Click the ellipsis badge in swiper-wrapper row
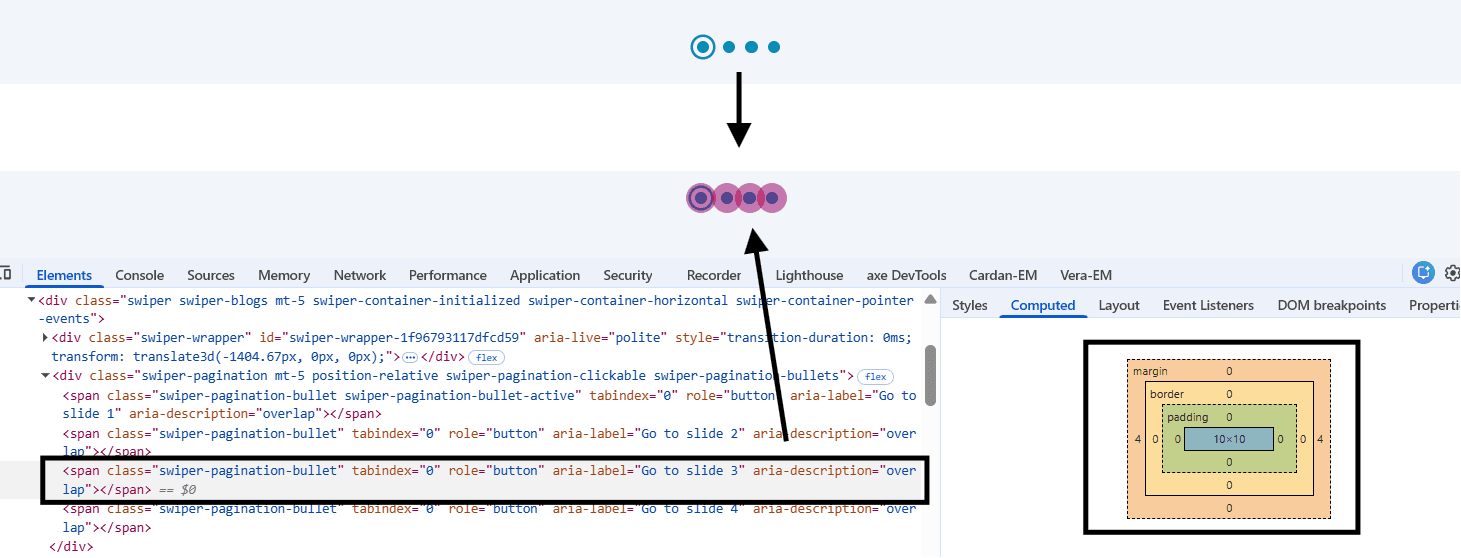This screenshot has width=1461, height=558. point(409,357)
